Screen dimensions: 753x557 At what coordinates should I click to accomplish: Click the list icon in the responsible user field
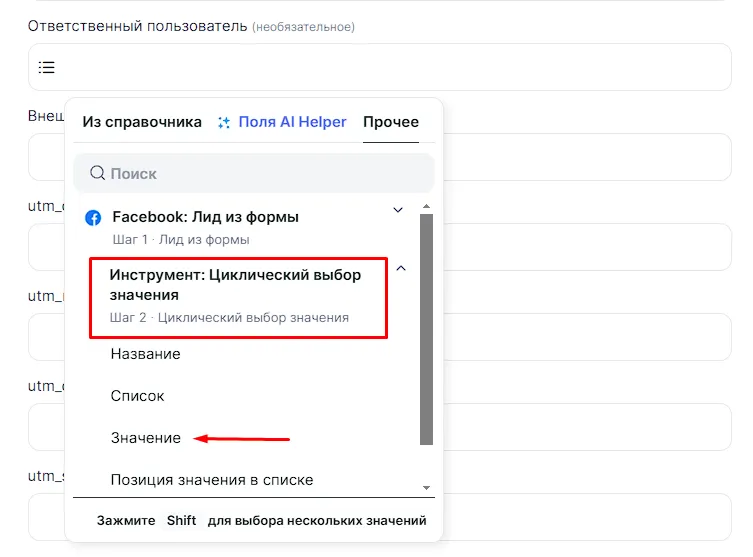click(47, 68)
